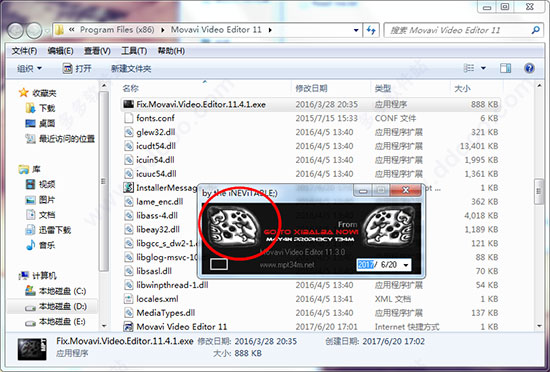Viewport: 550px width, 372px height.
Task: Open the 查看(V) menu
Action: (97, 51)
